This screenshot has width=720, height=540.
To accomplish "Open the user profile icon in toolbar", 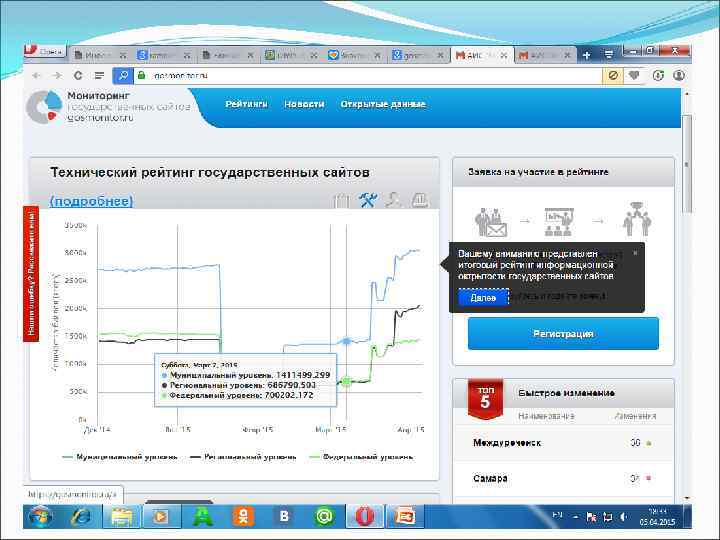I will tap(679, 75).
